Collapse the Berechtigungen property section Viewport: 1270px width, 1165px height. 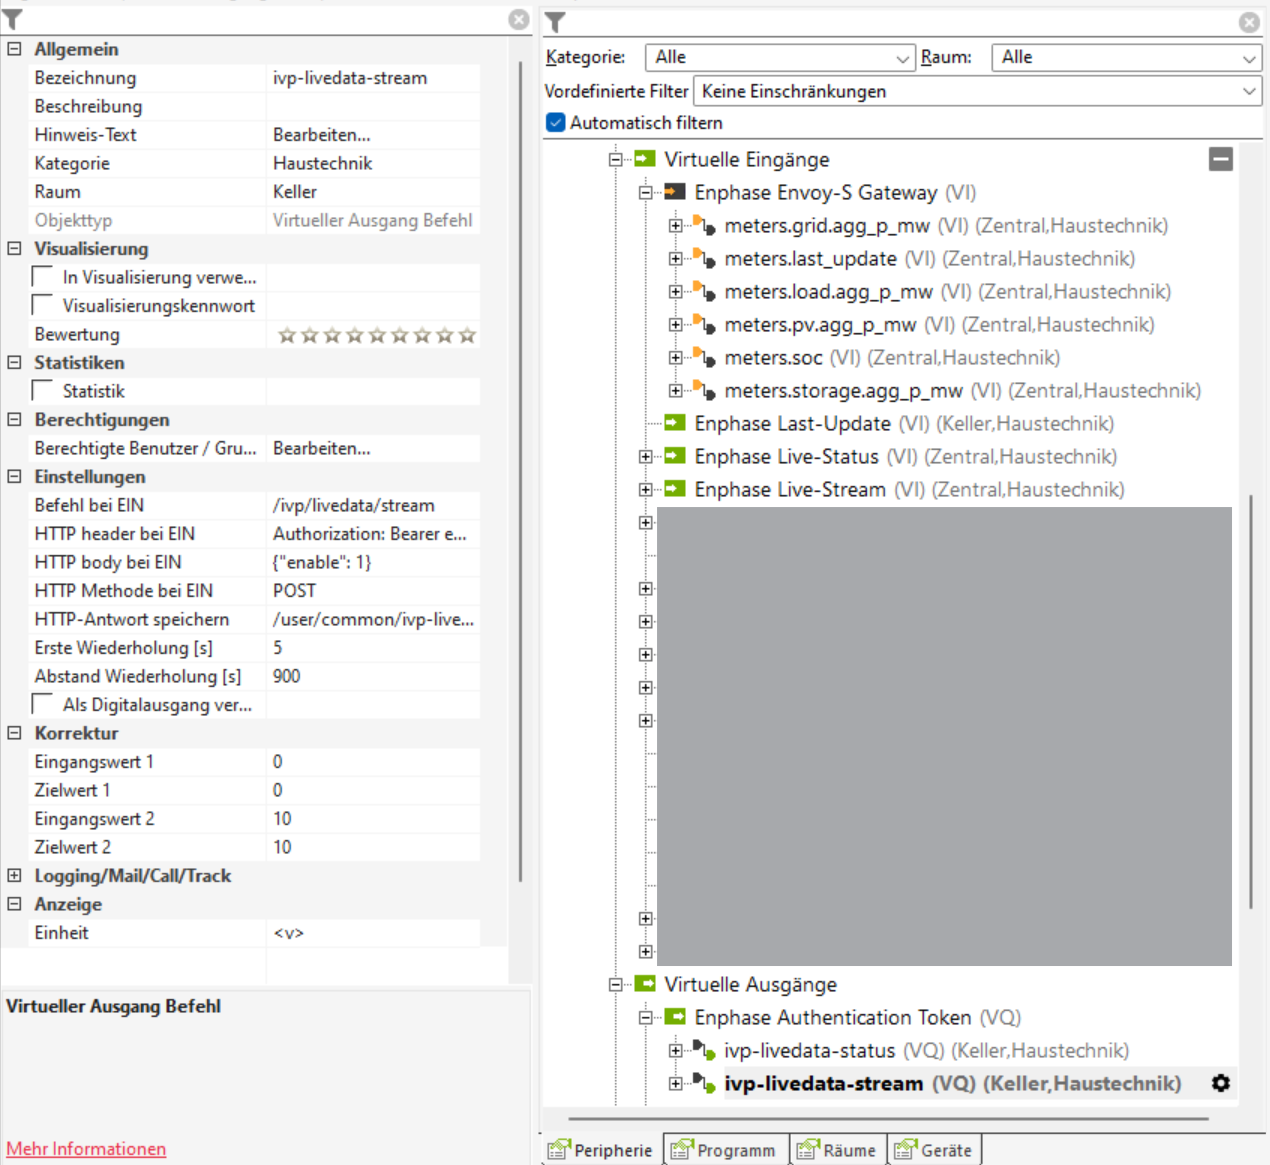(14, 419)
